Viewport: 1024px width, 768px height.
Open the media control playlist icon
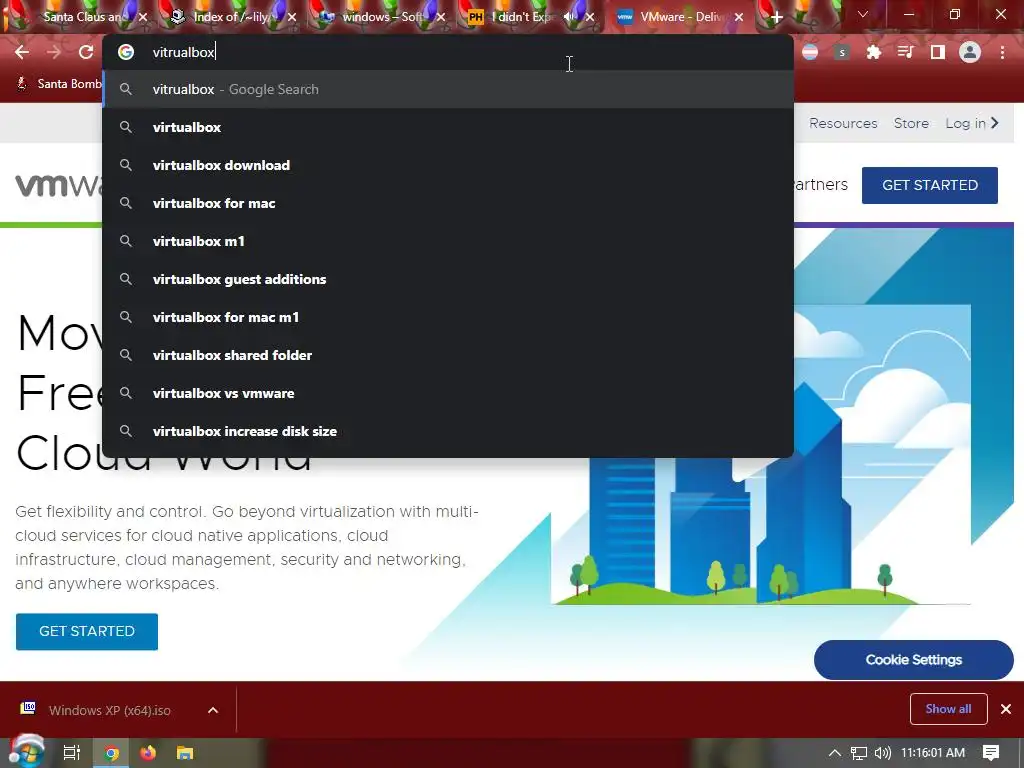[x=906, y=52]
